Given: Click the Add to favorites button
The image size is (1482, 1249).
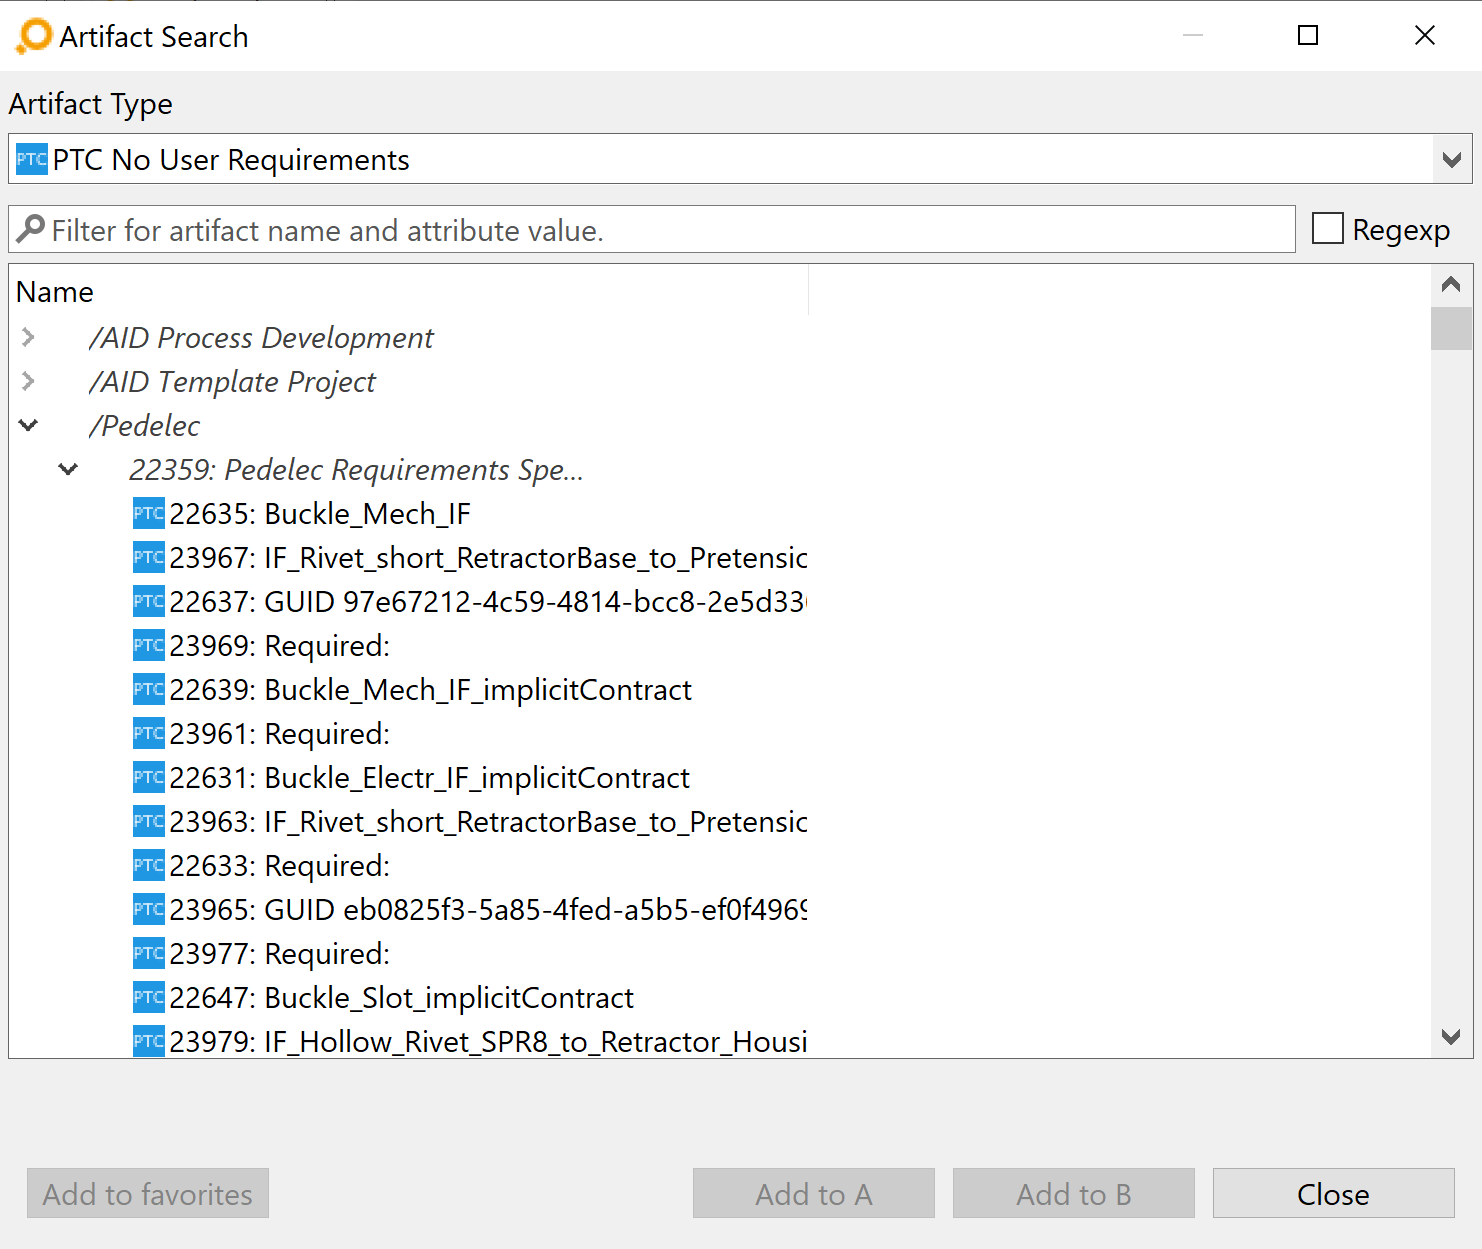Looking at the screenshot, I should tap(148, 1193).
